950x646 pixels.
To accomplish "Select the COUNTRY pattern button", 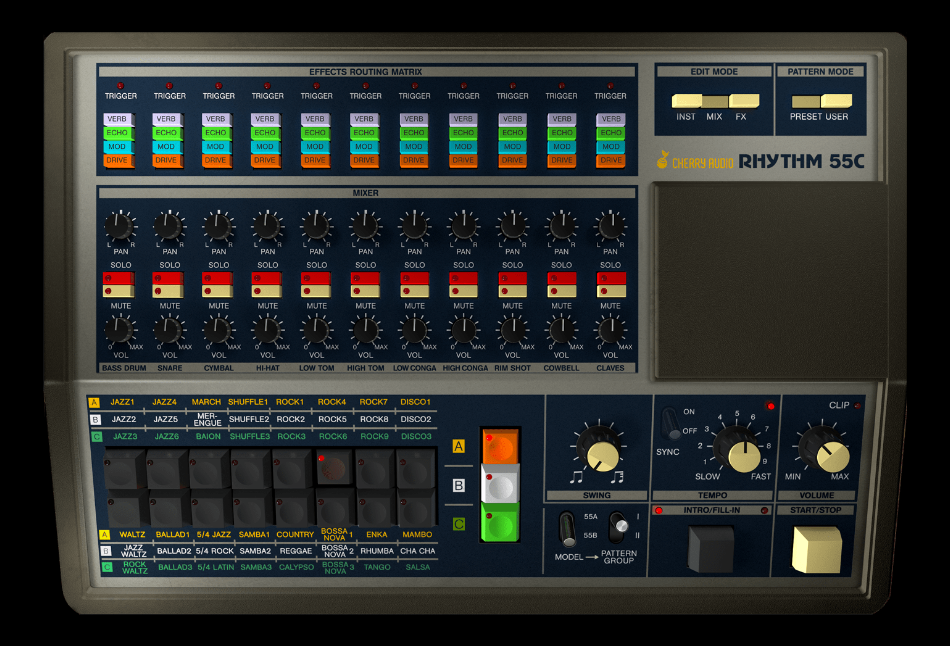I will point(293,508).
